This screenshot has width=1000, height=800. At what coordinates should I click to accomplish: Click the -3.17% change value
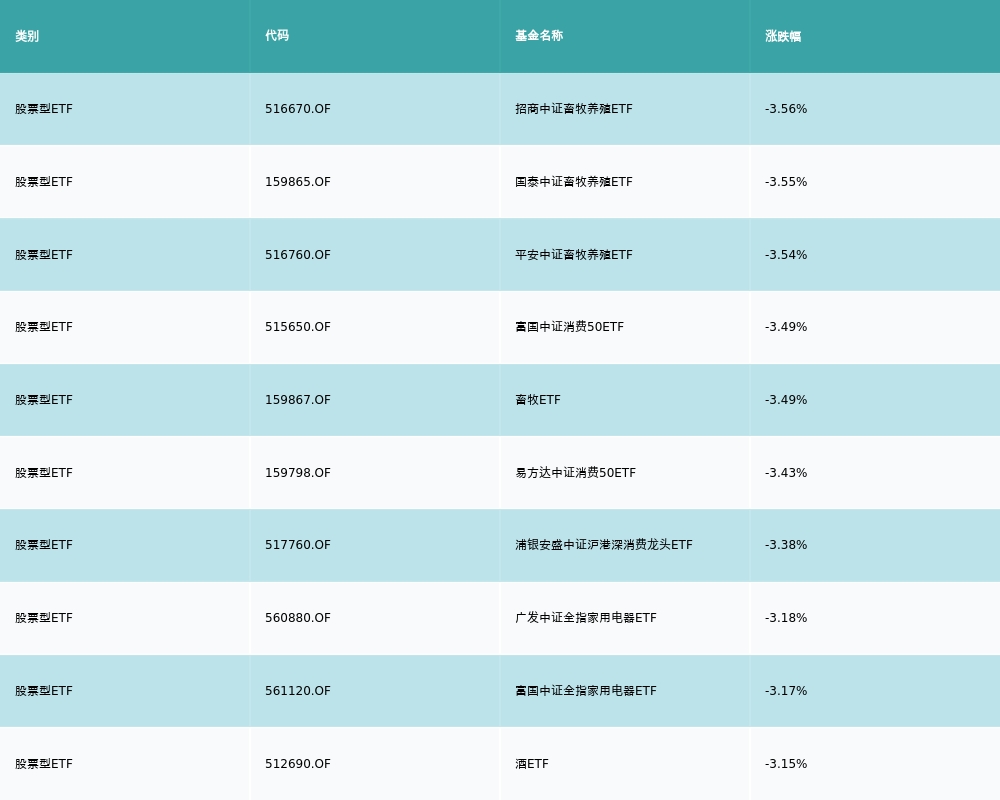click(x=786, y=691)
